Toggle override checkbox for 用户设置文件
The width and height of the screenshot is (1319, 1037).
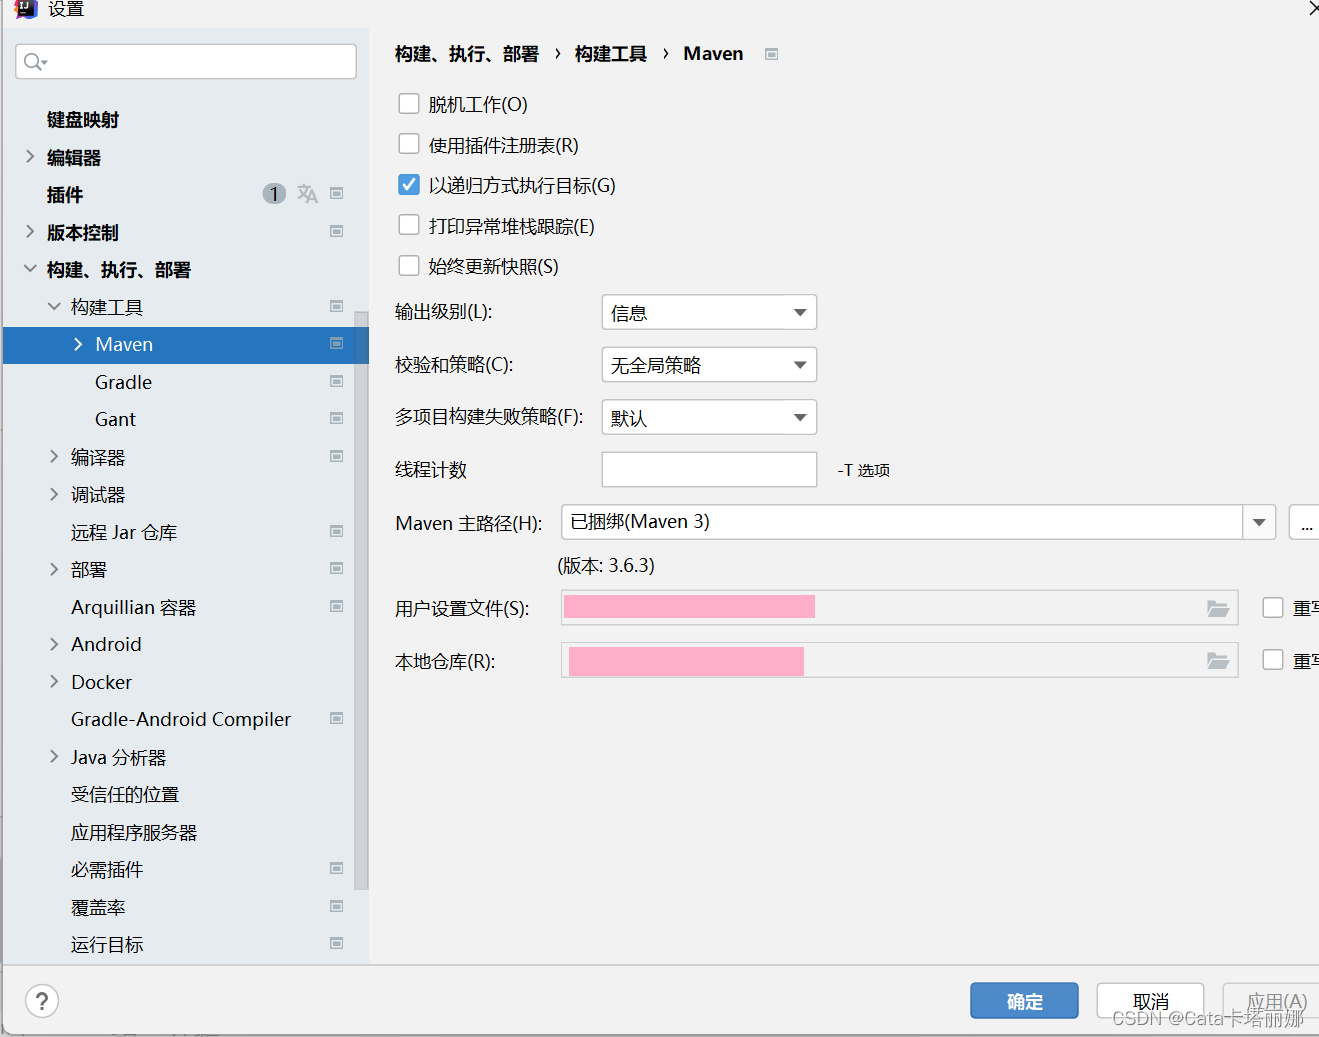[1273, 608]
